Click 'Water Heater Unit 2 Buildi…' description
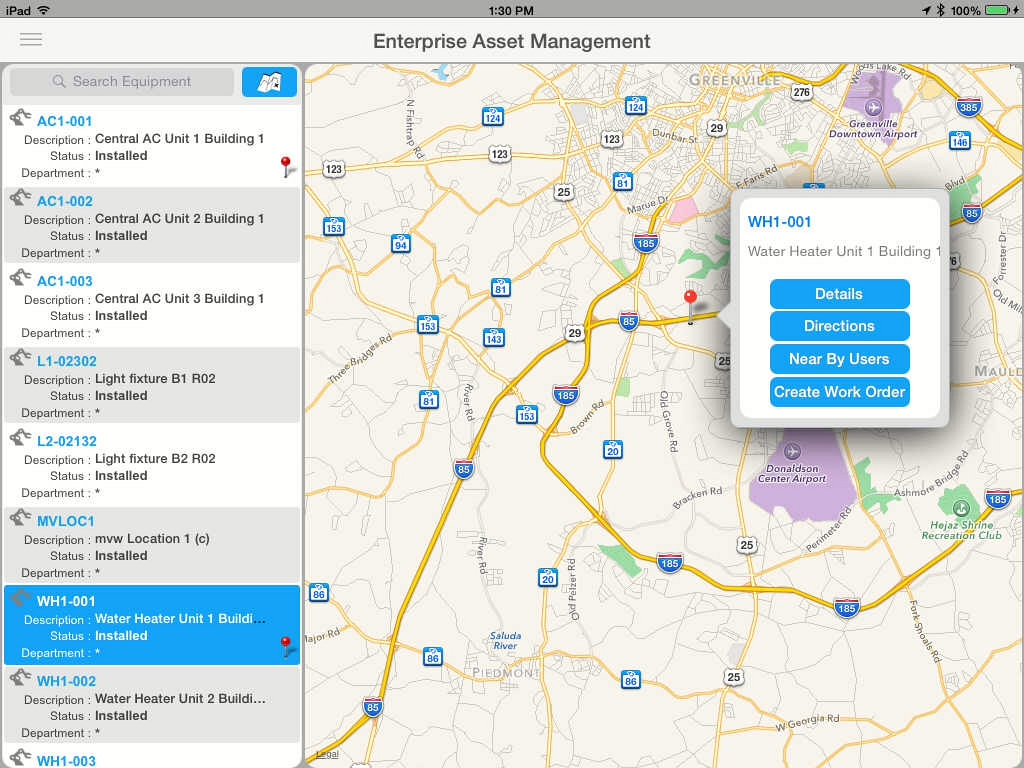Image resolution: width=1024 pixels, height=768 pixels. pos(180,699)
